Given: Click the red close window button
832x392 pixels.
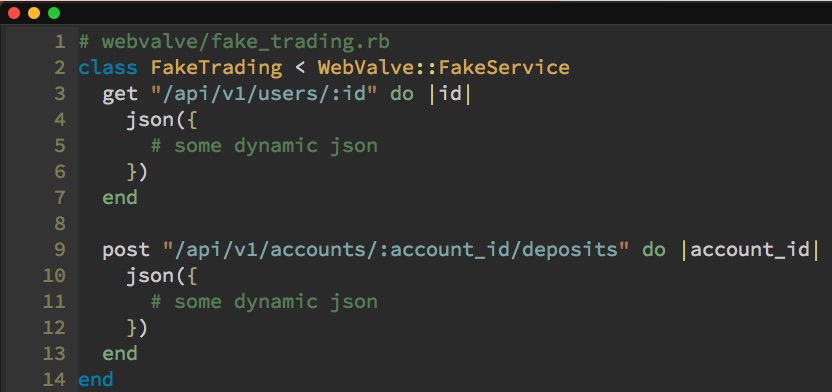Looking at the screenshot, I should click(x=14, y=13).
